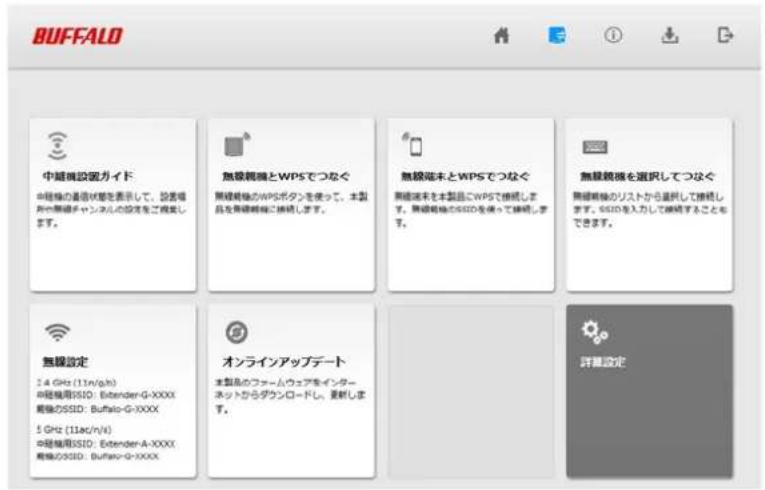The height and width of the screenshot is (490, 765).
Task: Click the smartphone WPS icon
Action: click(x=413, y=144)
